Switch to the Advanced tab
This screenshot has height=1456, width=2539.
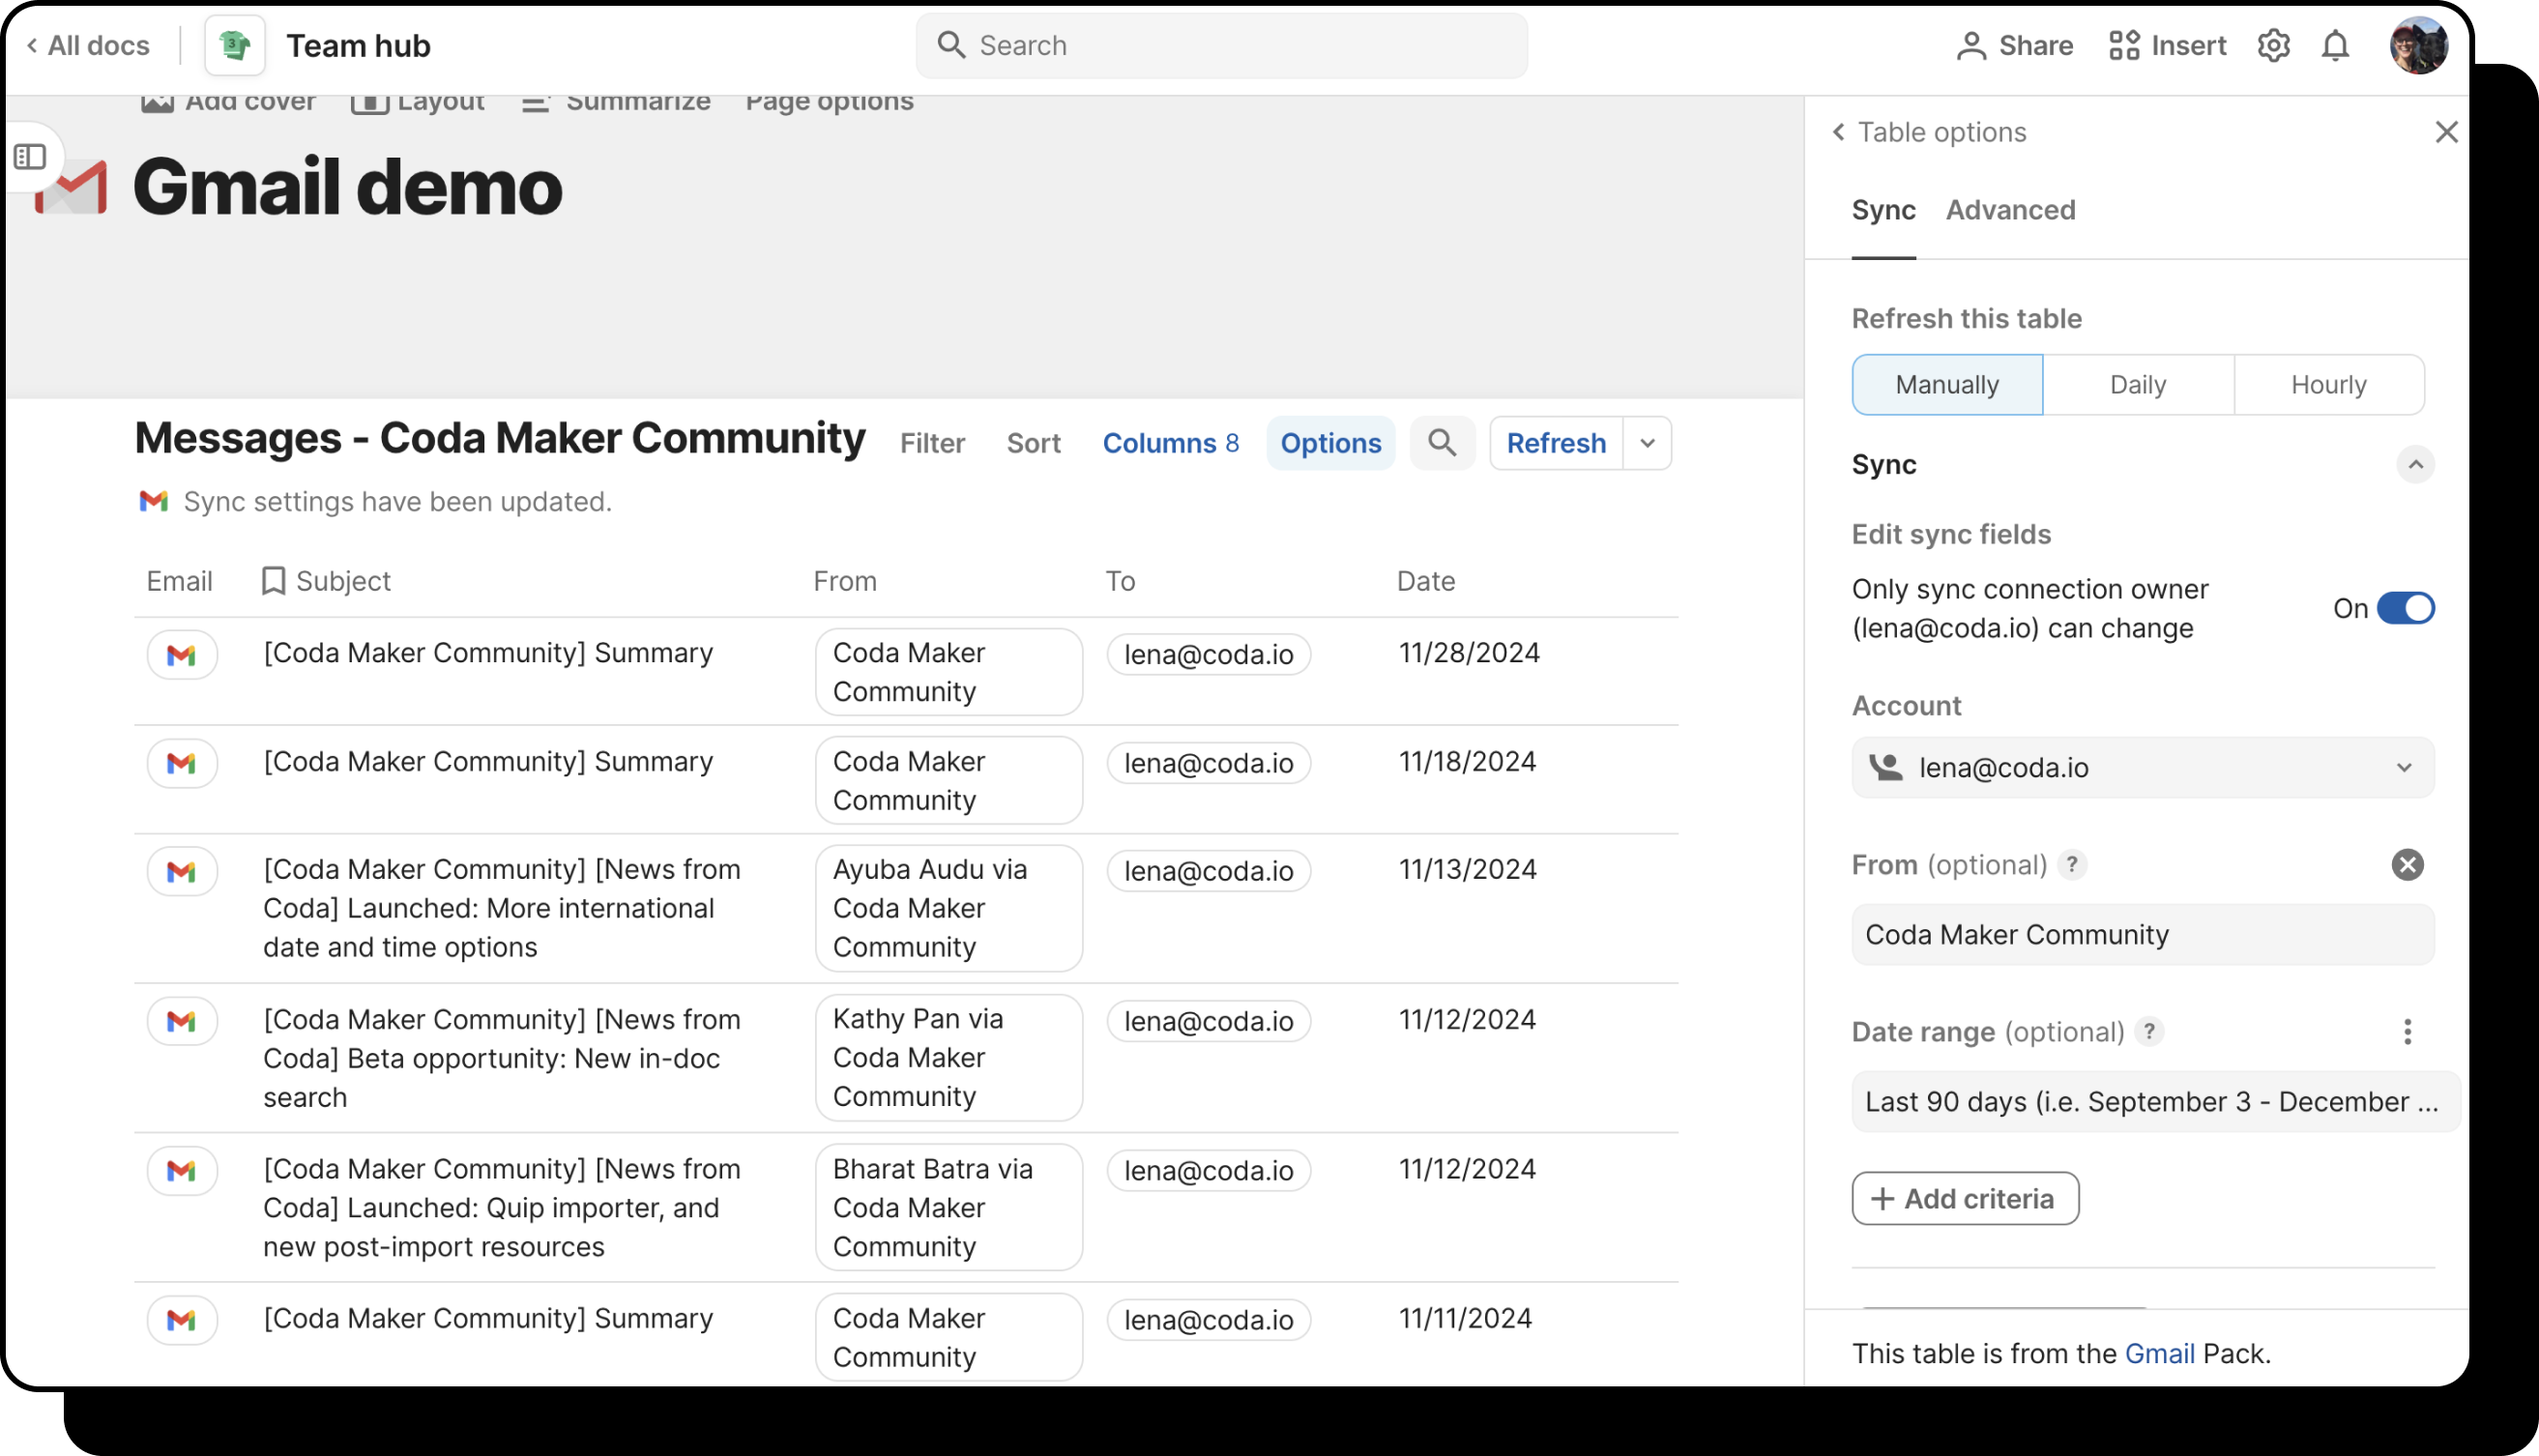click(x=2010, y=210)
